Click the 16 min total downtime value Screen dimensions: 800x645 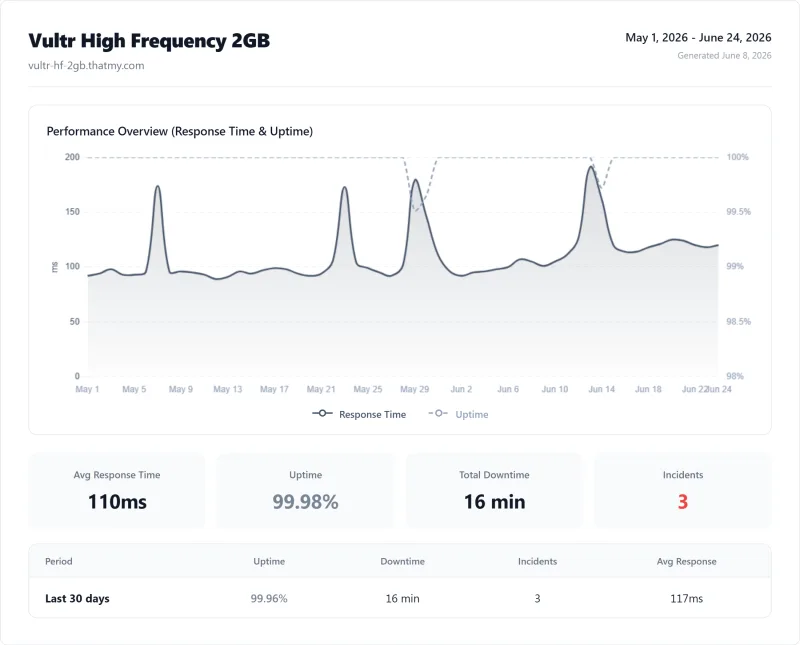[494, 502]
